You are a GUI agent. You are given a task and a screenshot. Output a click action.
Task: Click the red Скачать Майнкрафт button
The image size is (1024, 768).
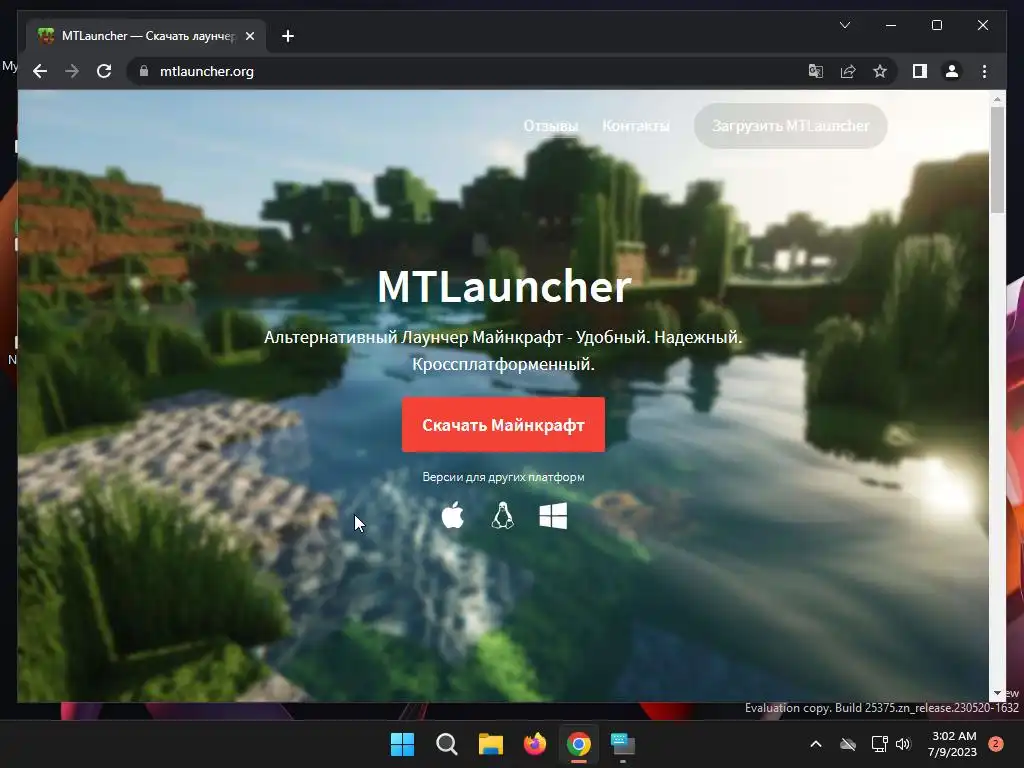[x=503, y=424]
